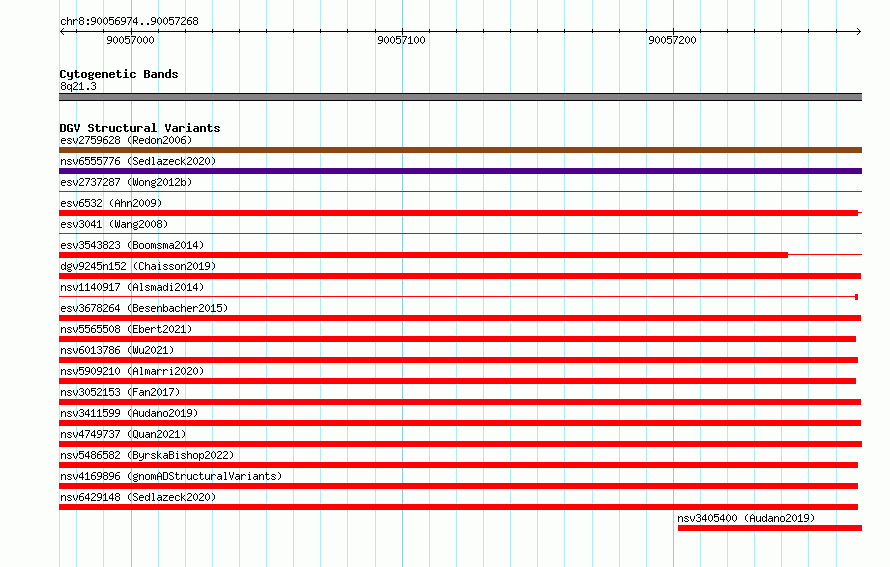Click the gray 8q21.3 cytogenetic band
Screen dimensions: 890x567
coord(460,97)
